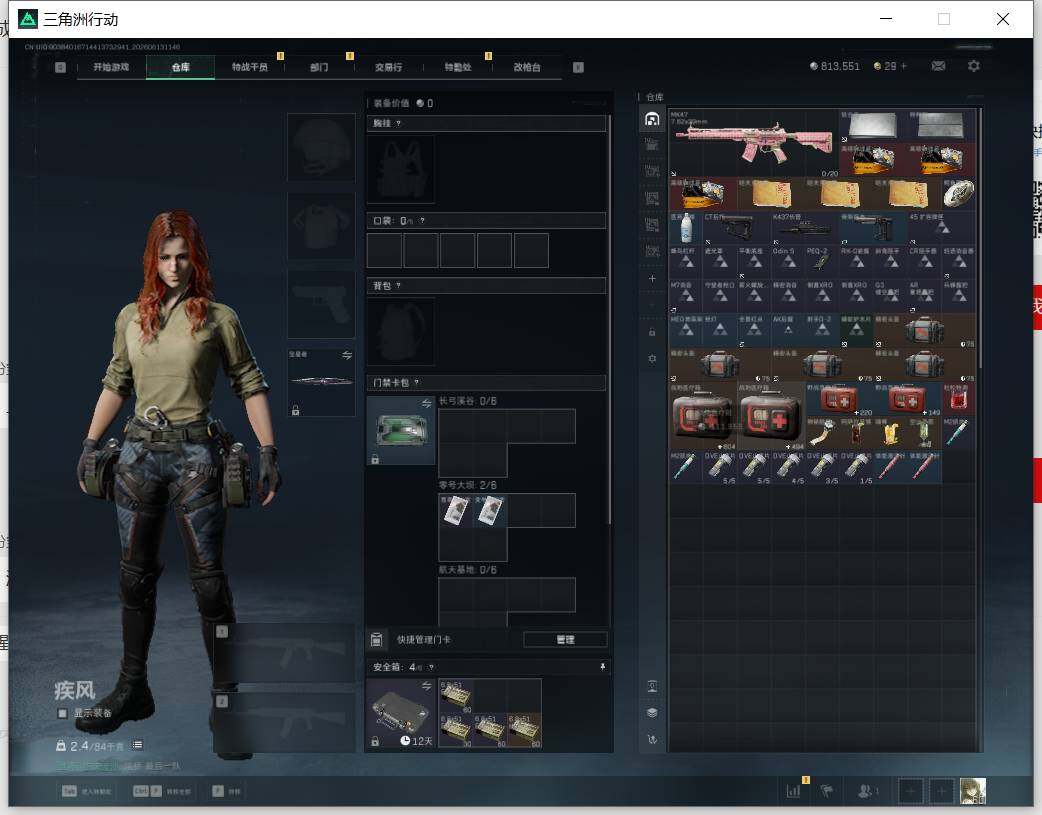Click the empty body armor slot
This screenshot has width=1042, height=815.
tap(321, 226)
